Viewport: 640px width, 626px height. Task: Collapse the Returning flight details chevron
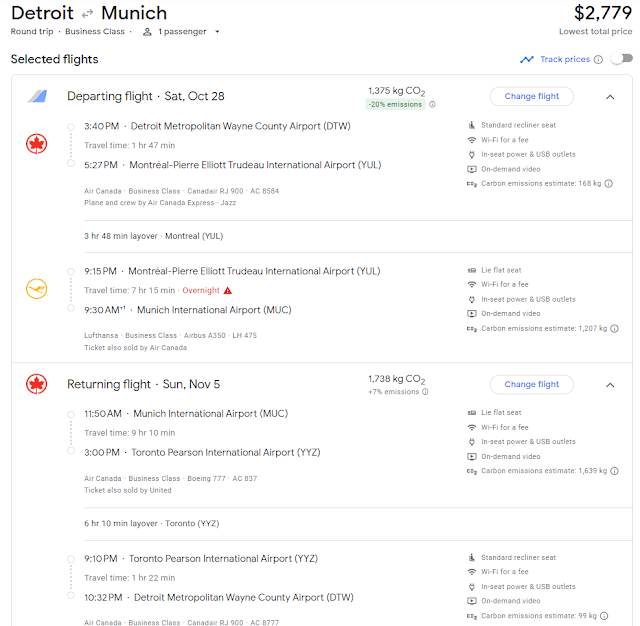(610, 385)
